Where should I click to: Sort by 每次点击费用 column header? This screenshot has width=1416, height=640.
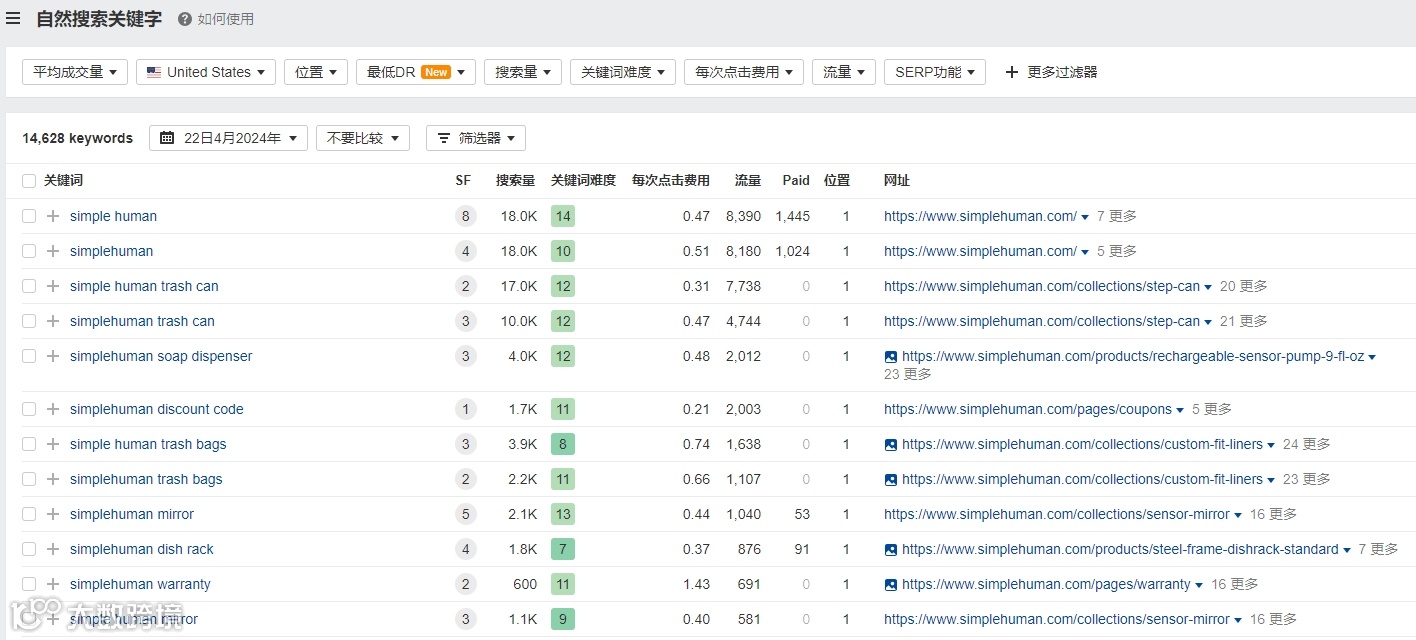click(x=671, y=181)
